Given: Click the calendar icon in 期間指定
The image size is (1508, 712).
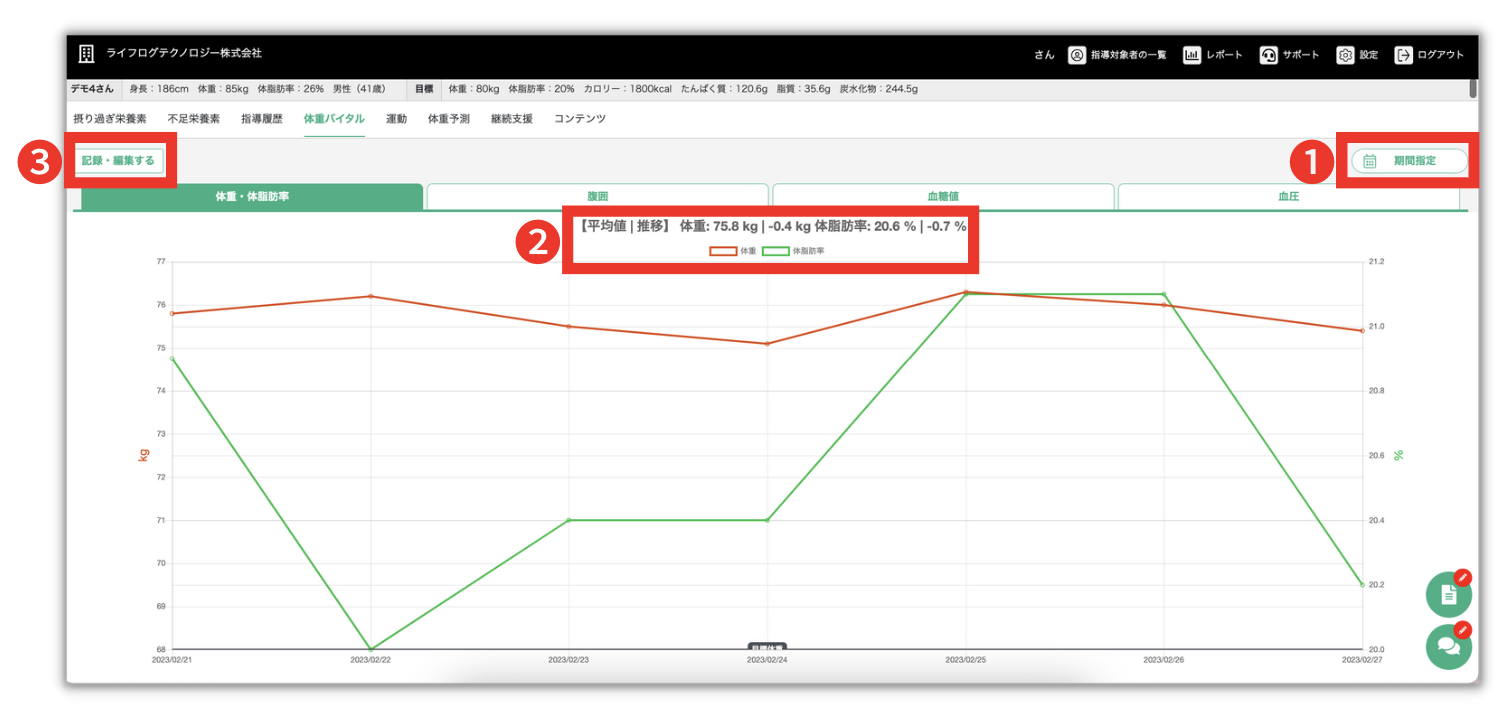Looking at the screenshot, I should tap(1370, 161).
